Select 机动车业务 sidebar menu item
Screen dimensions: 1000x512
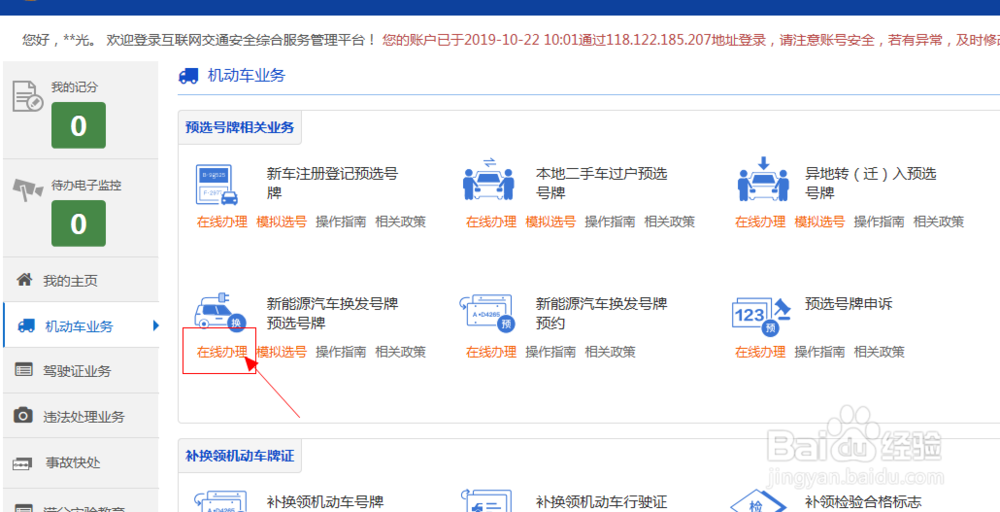pyautogui.click(x=81, y=326)
